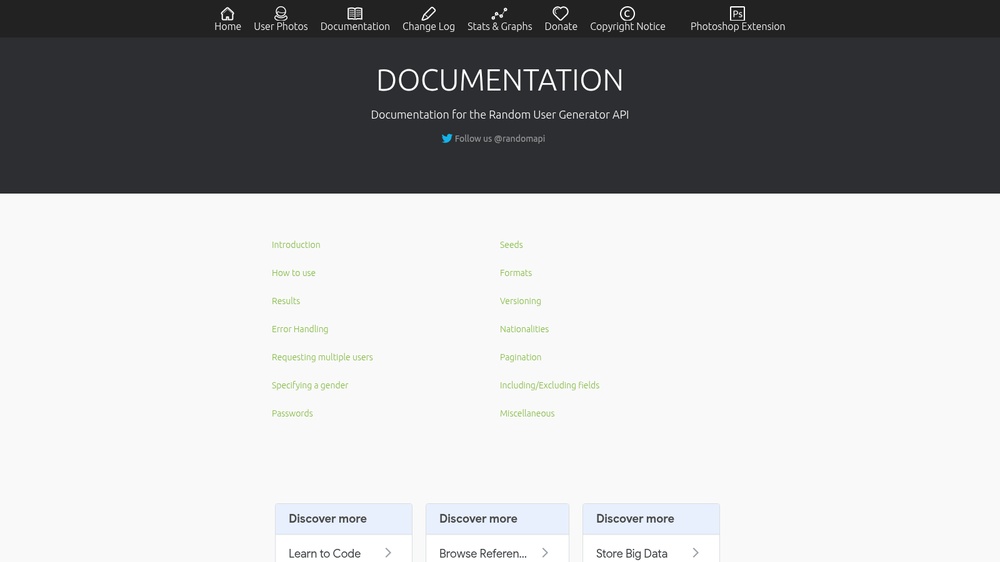Jump to the Pagination section

click(x=520, y=357)
